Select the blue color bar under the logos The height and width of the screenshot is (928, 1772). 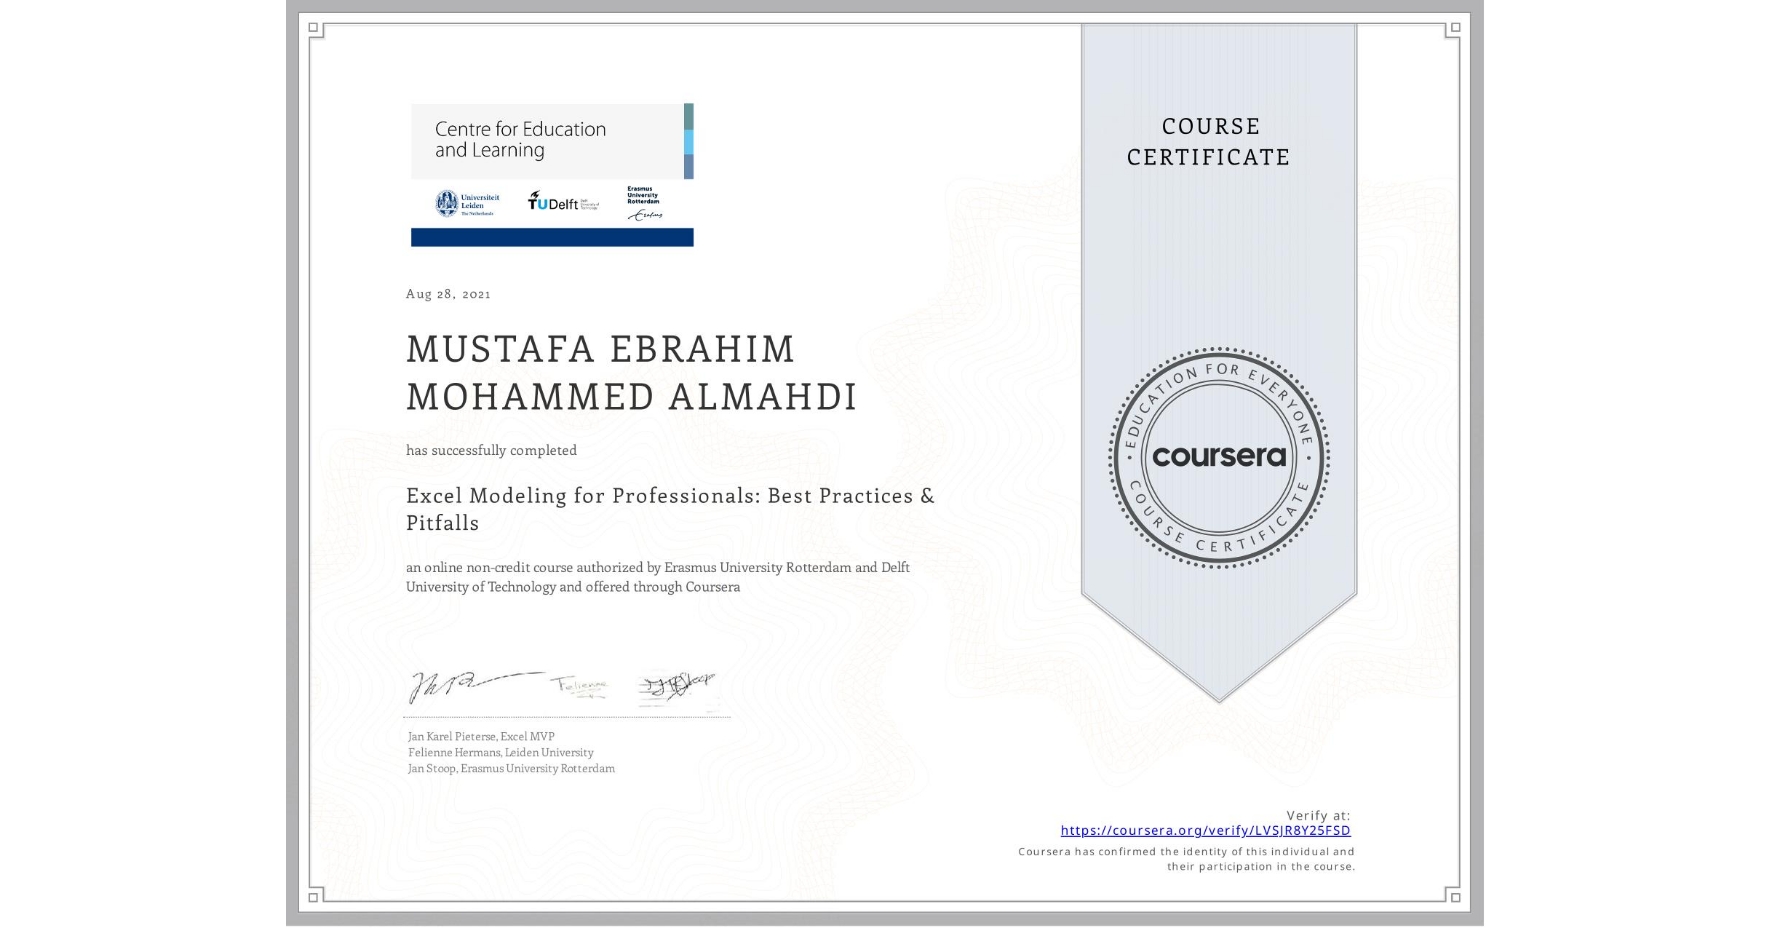click(x=551, y=236)
